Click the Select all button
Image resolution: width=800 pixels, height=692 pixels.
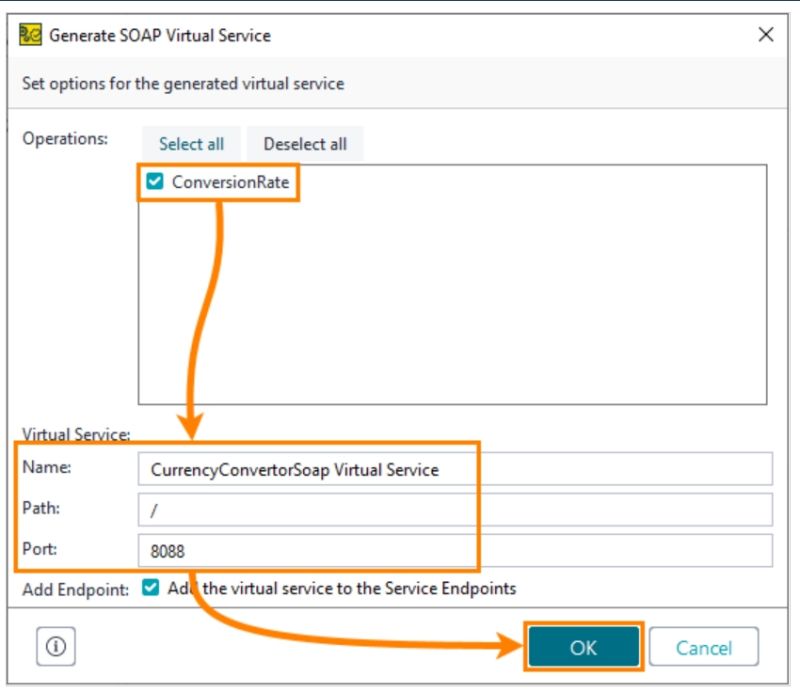click(192, 144)
